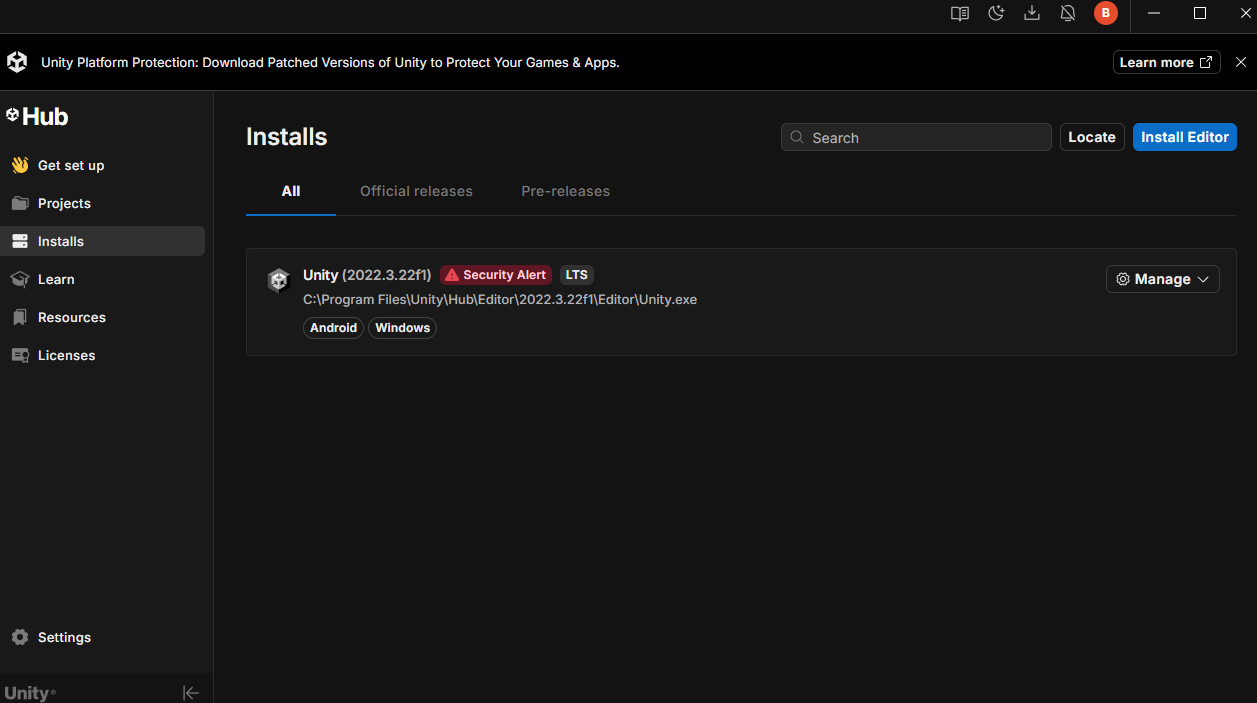Open the Manage dropdown for Unity 2022.3.22f1
Image resolution: width=1257 pixels, height=703 pixels.
click(x=1163, y=279)
